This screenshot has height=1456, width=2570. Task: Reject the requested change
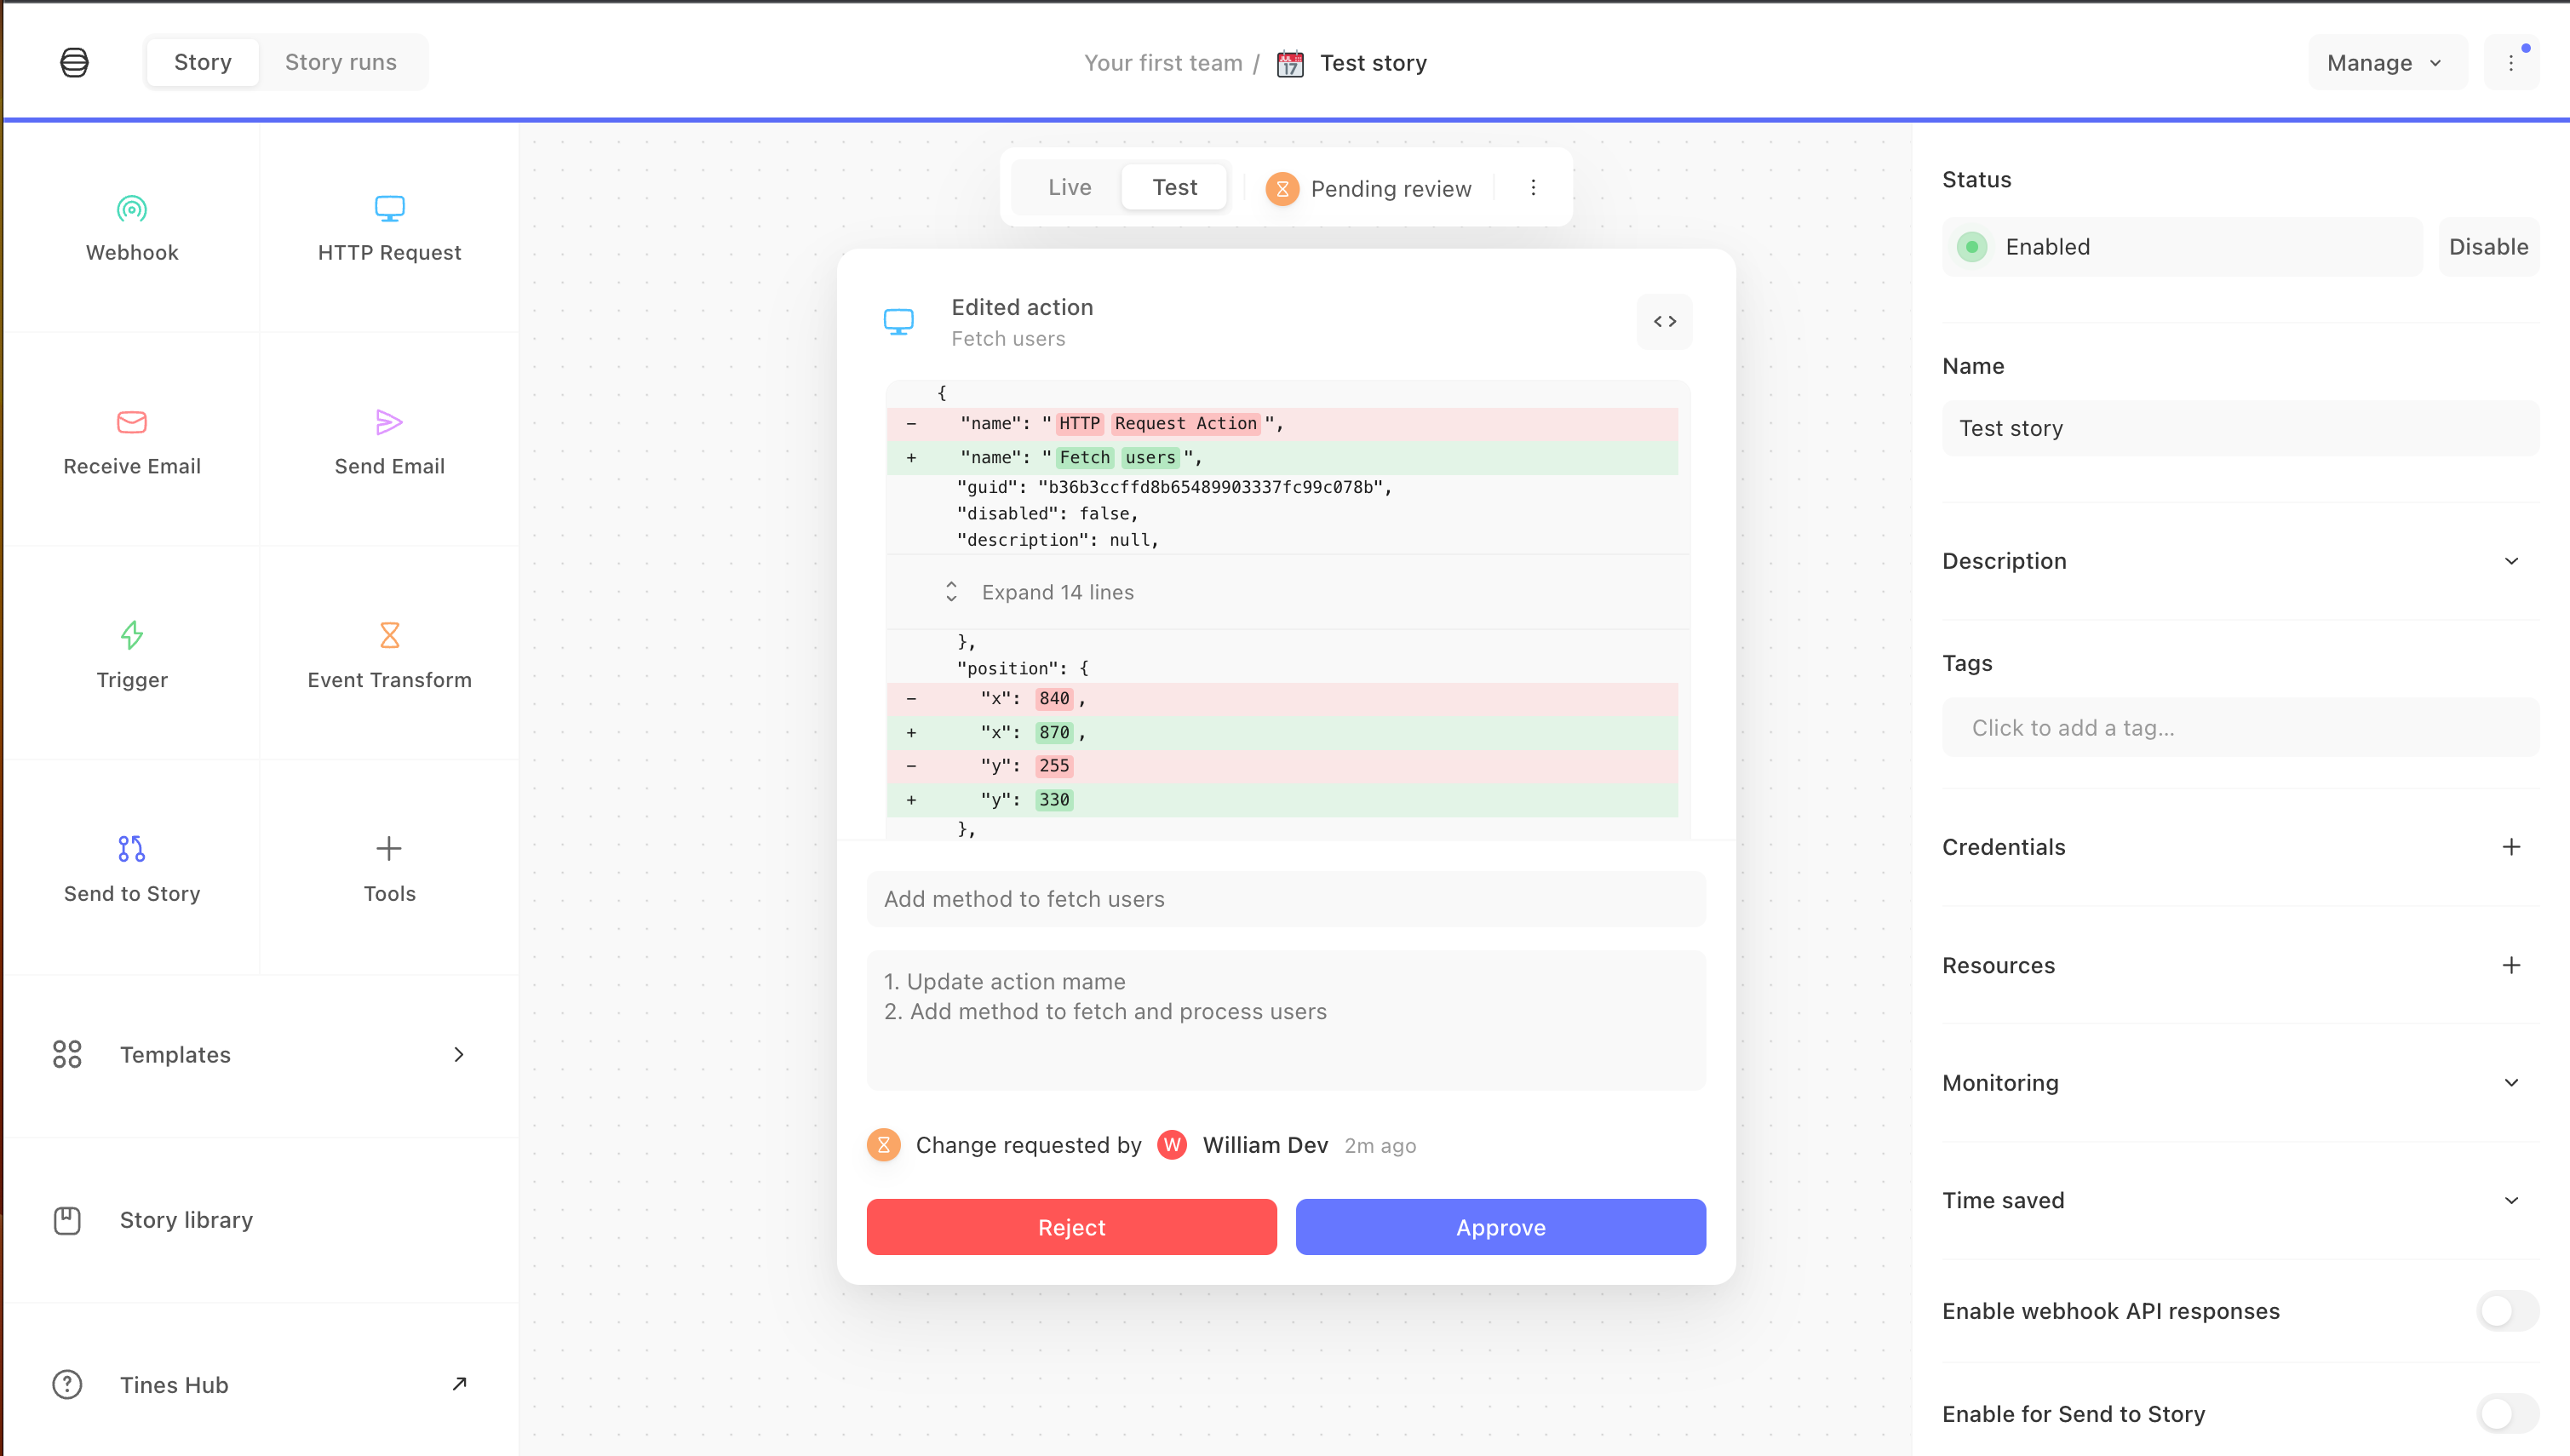1071,1227
